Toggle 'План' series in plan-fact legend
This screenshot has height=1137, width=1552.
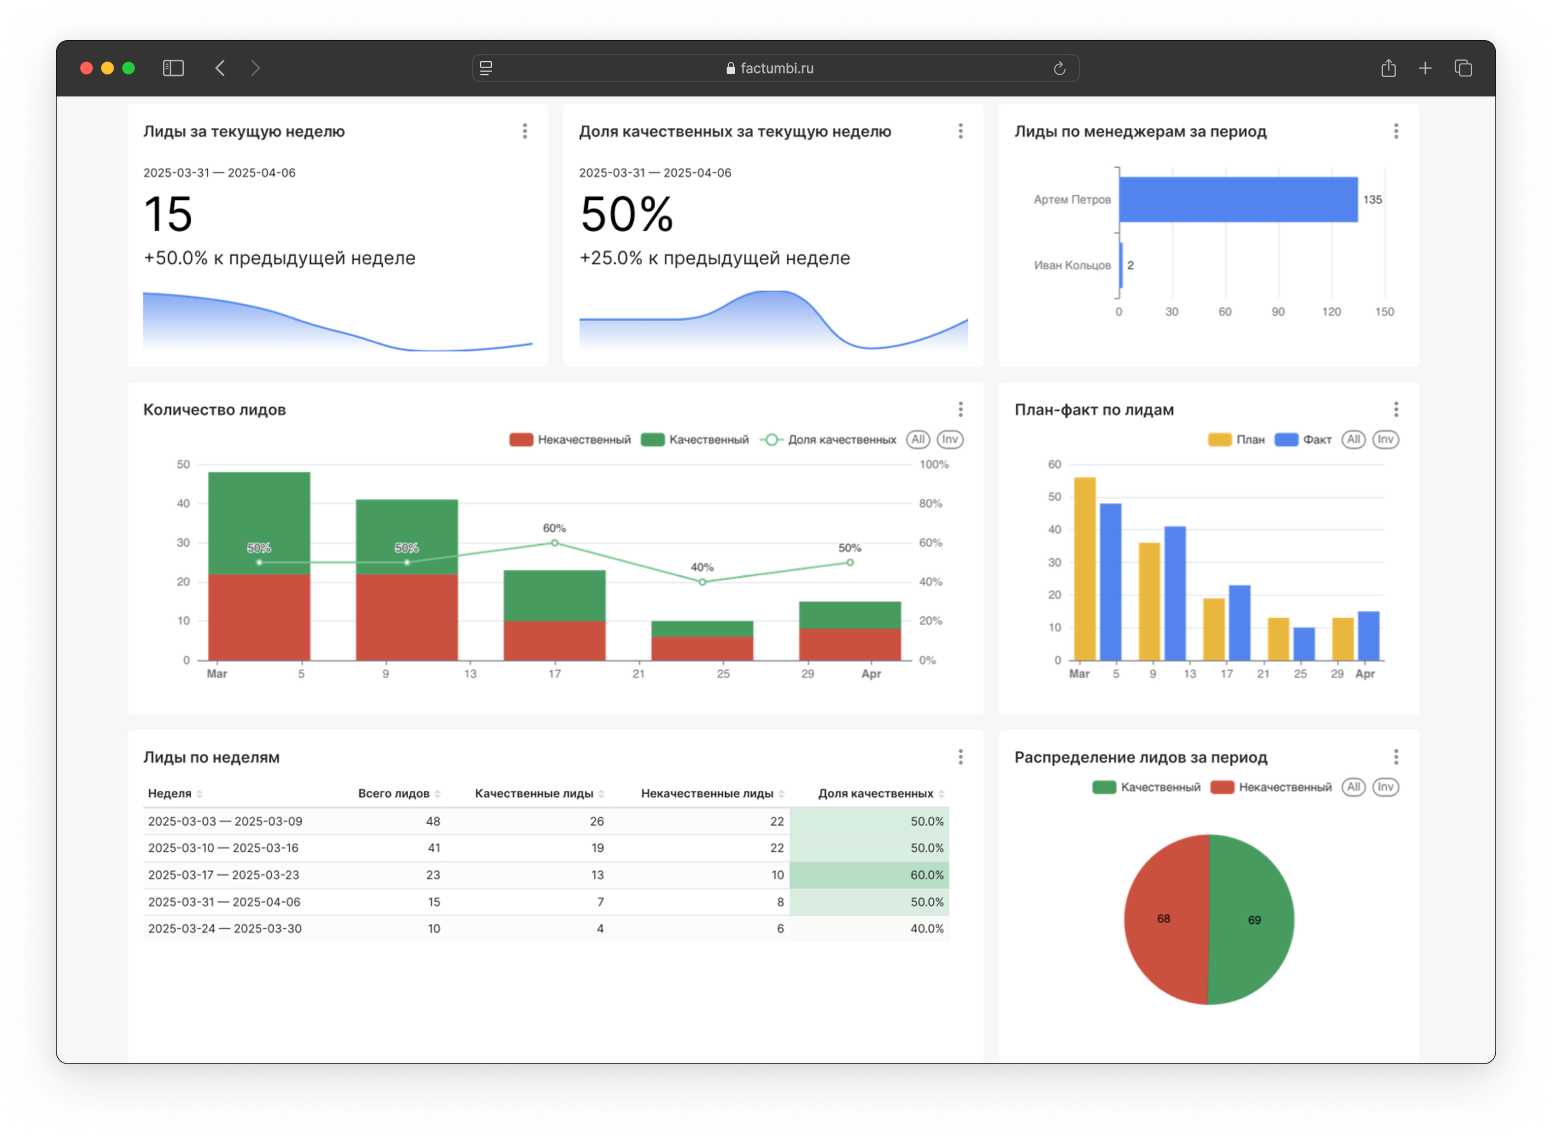tap(1237, 440)
